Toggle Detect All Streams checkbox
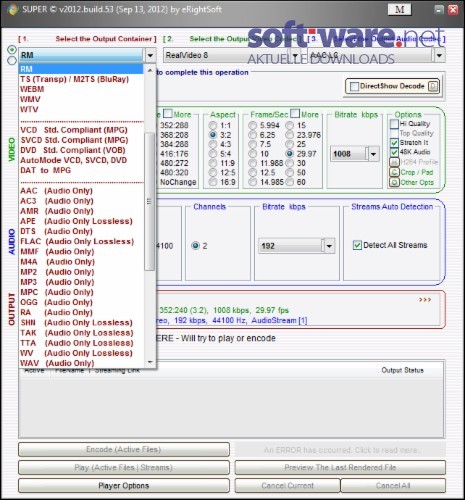The image size is (465, 500). click(x=357, y=245)
